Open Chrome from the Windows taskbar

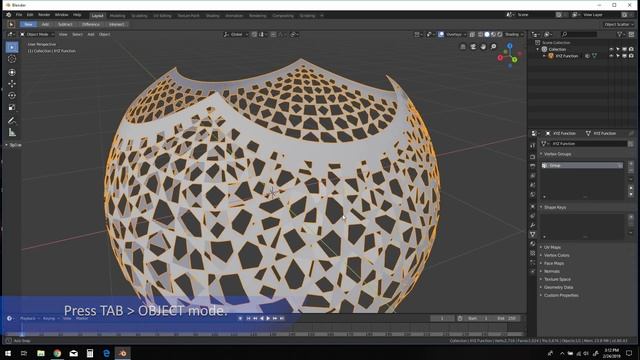point(57,353)
